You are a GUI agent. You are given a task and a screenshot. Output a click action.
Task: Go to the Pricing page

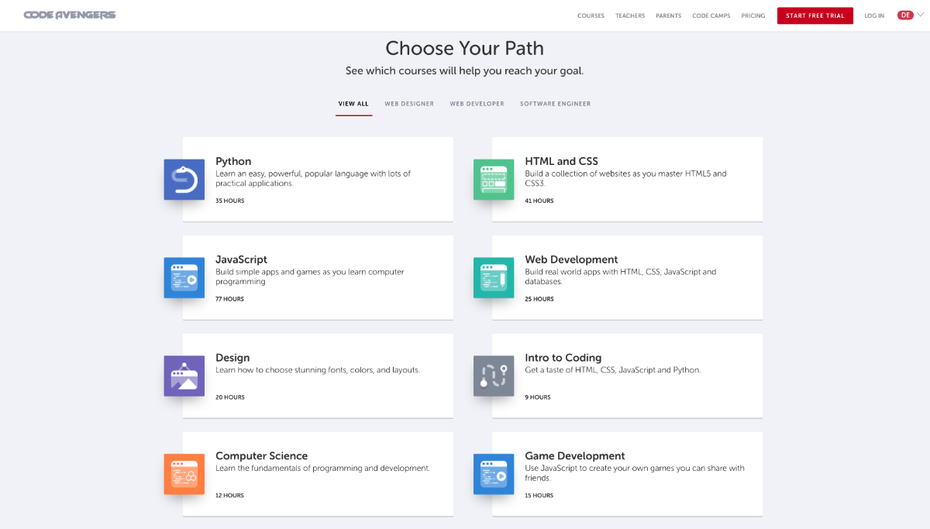tap(753, 16)
